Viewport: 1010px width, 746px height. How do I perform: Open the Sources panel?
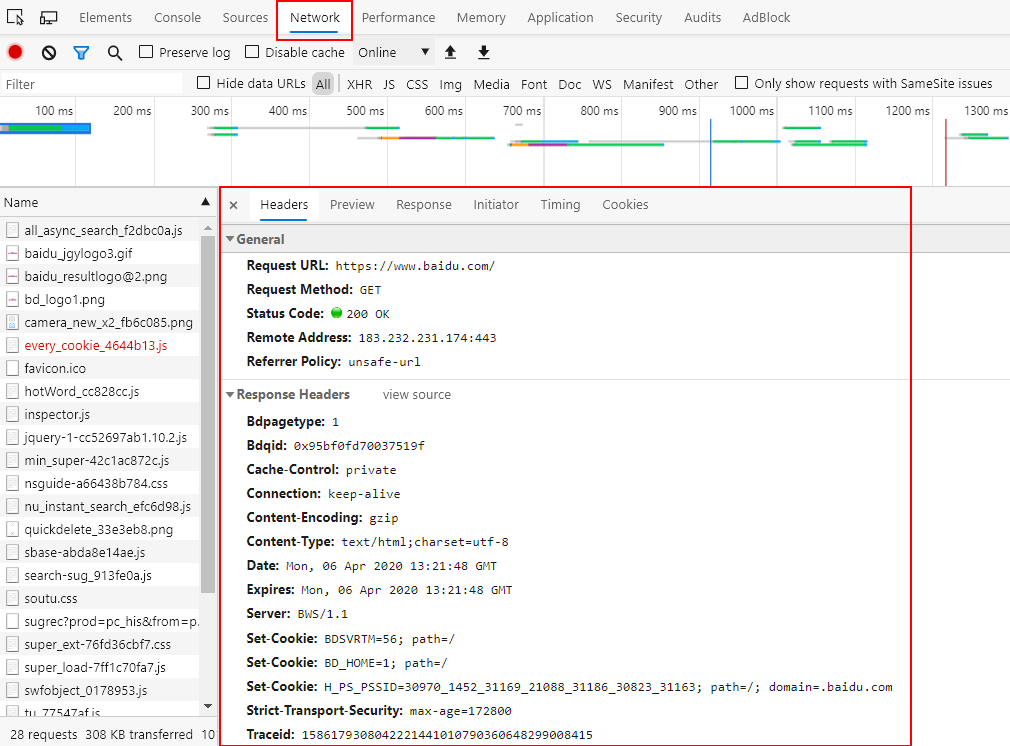point(245,17)
